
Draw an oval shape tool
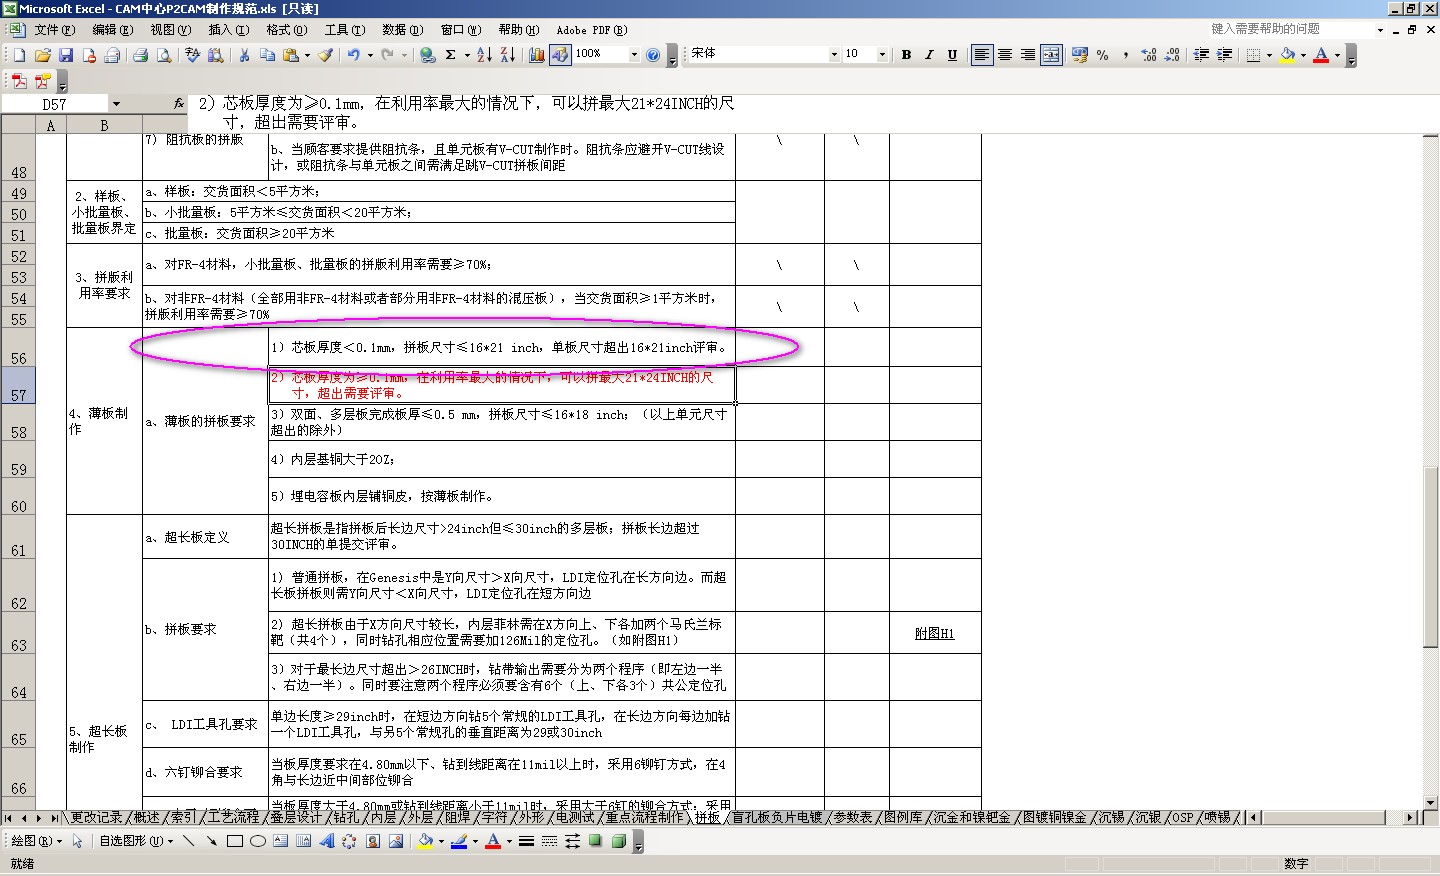click(258, 841)
